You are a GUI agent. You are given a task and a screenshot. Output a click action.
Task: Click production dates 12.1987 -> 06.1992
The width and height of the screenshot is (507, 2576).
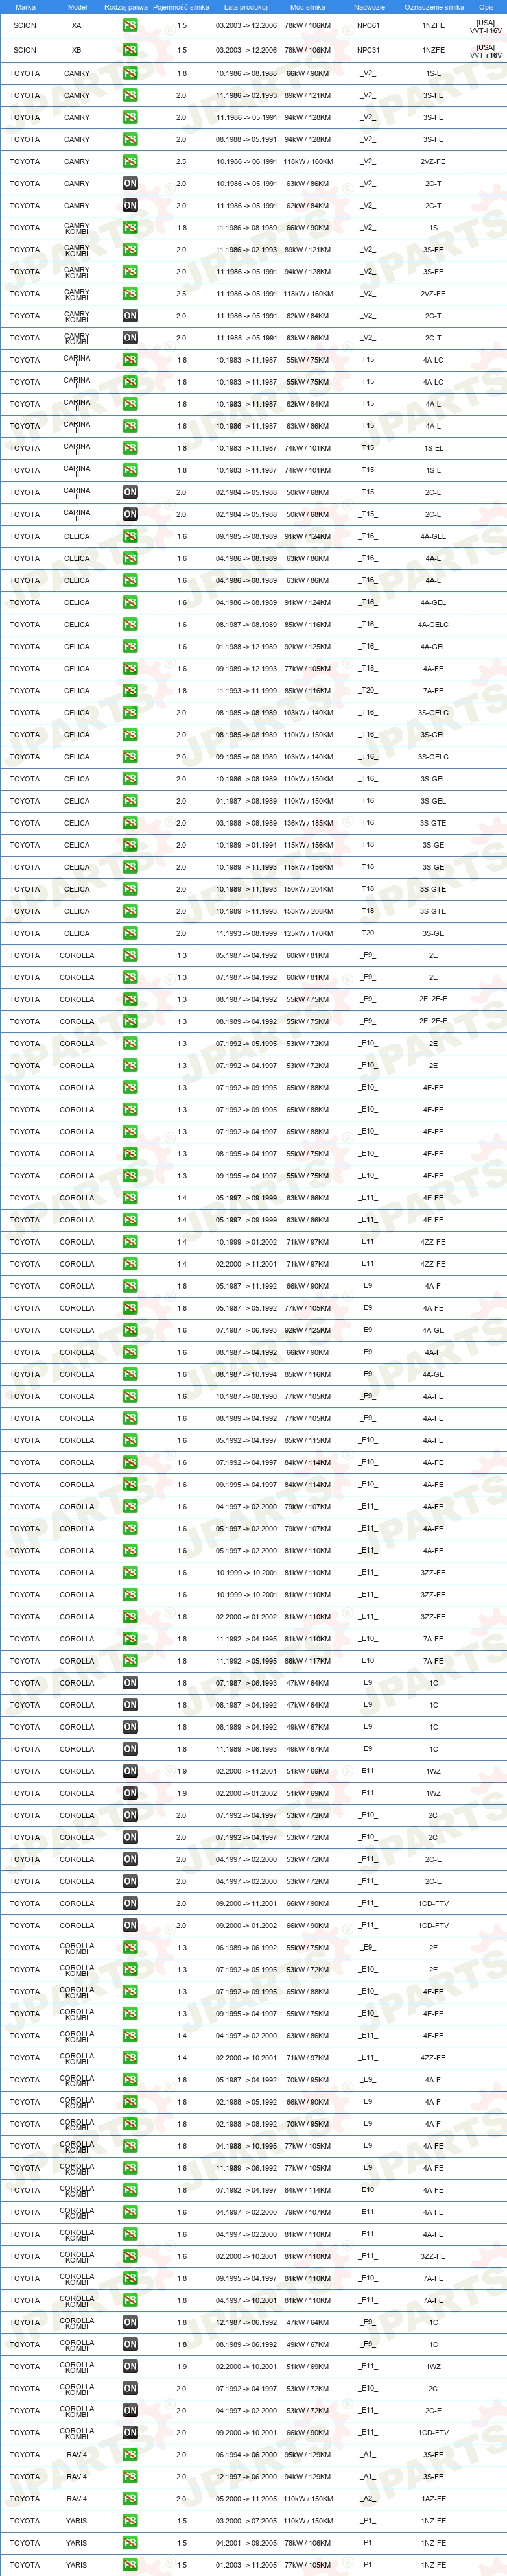point(246,2322)
